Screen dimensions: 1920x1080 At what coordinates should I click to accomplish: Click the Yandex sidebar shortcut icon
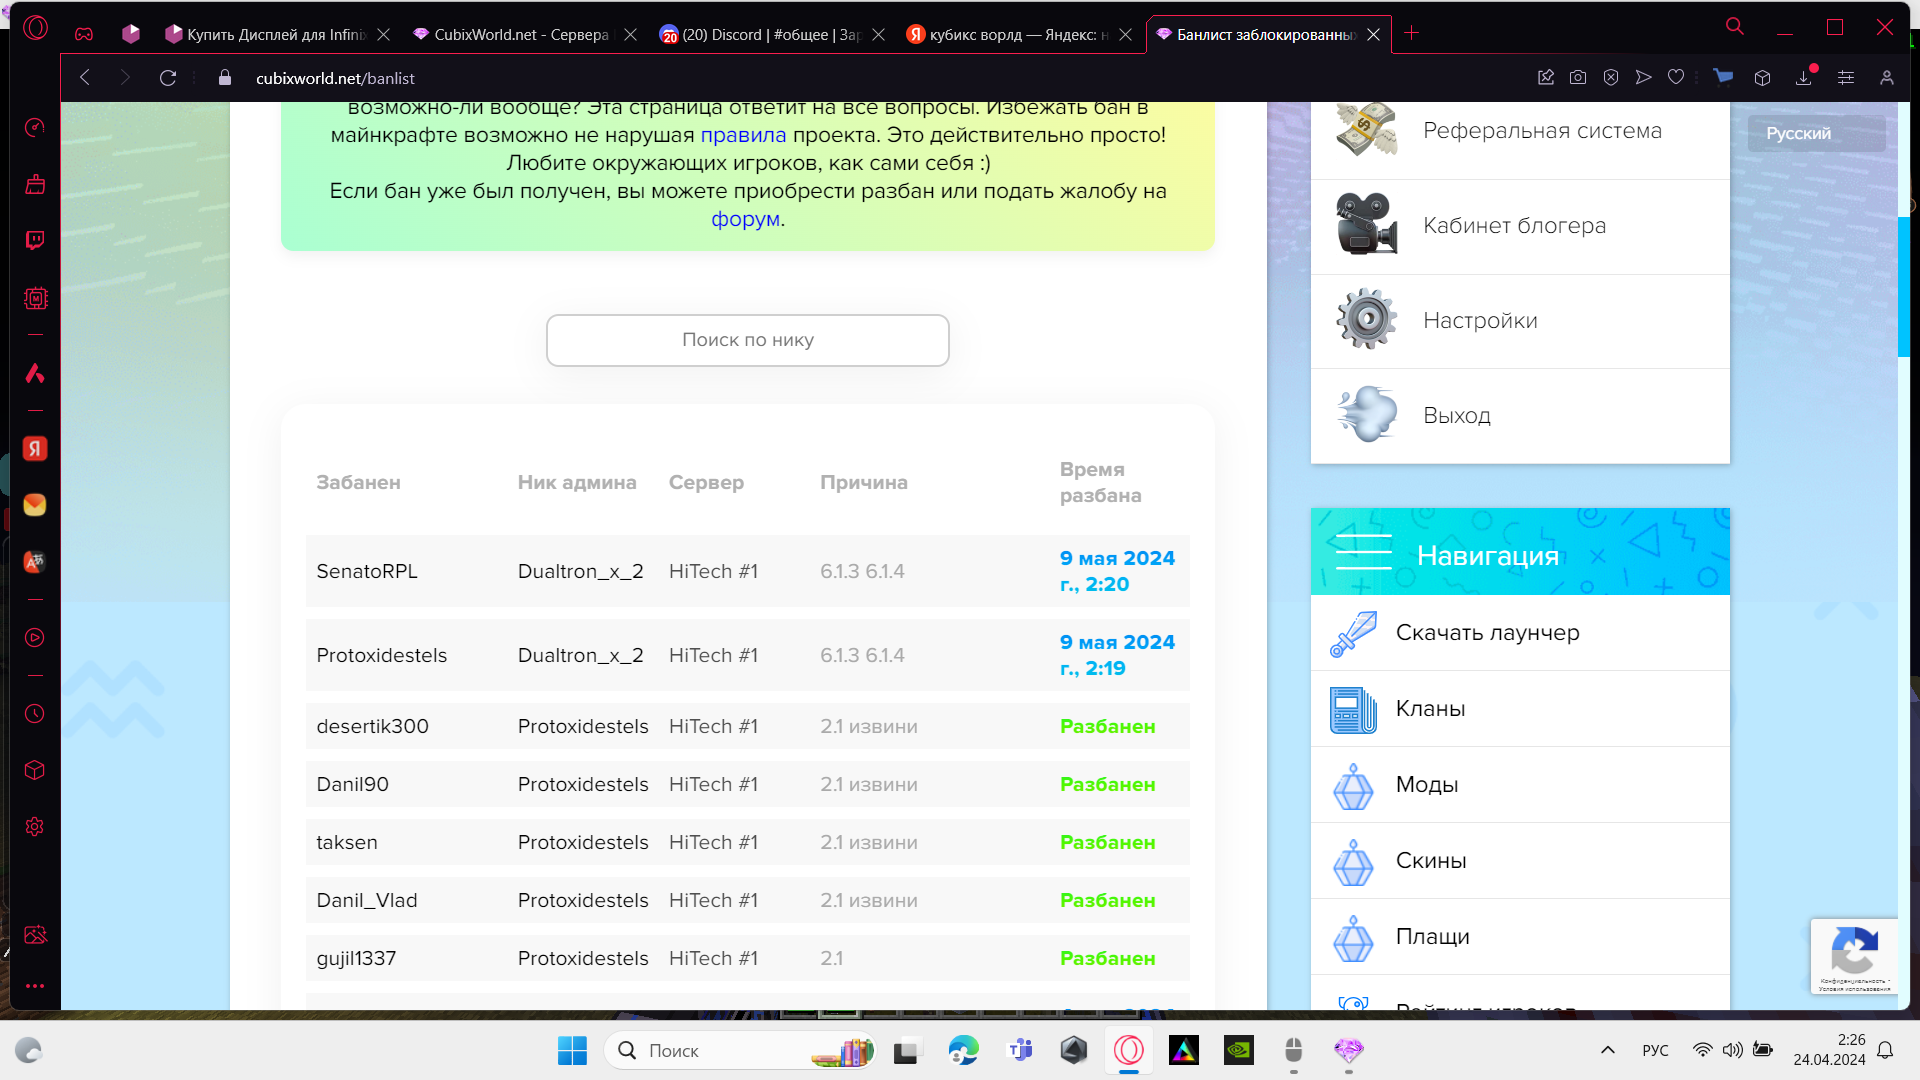35,449
